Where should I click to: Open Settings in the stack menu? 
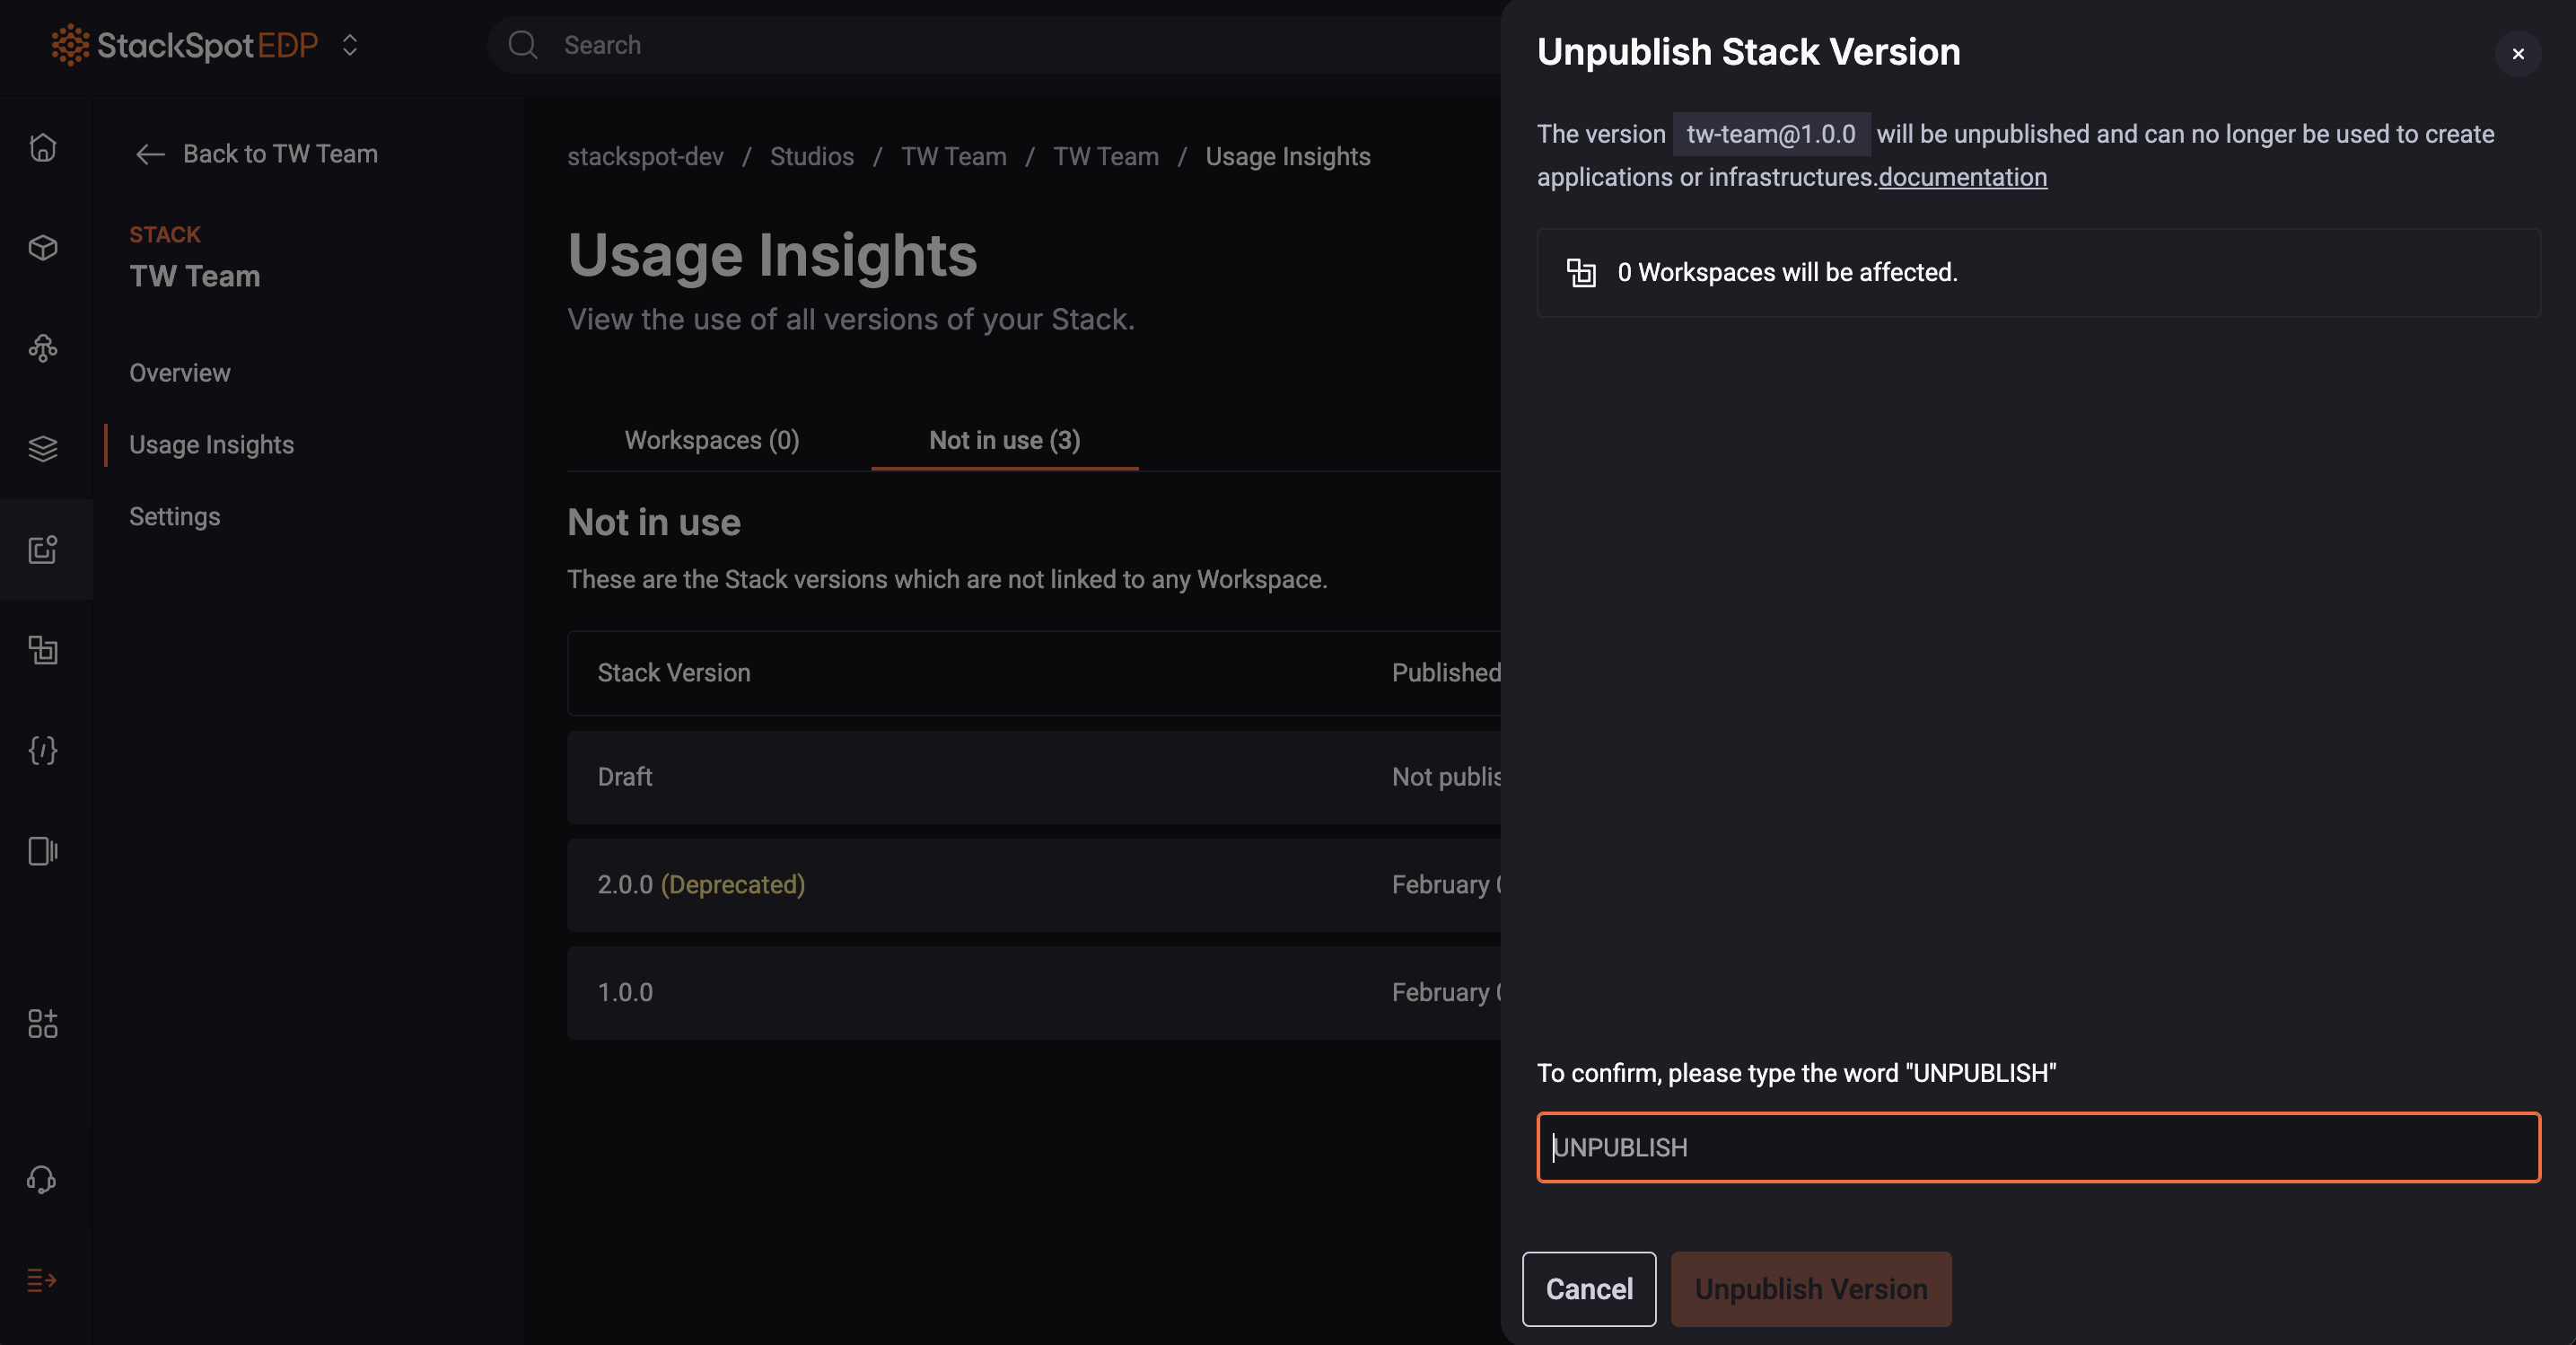[175, 517]
